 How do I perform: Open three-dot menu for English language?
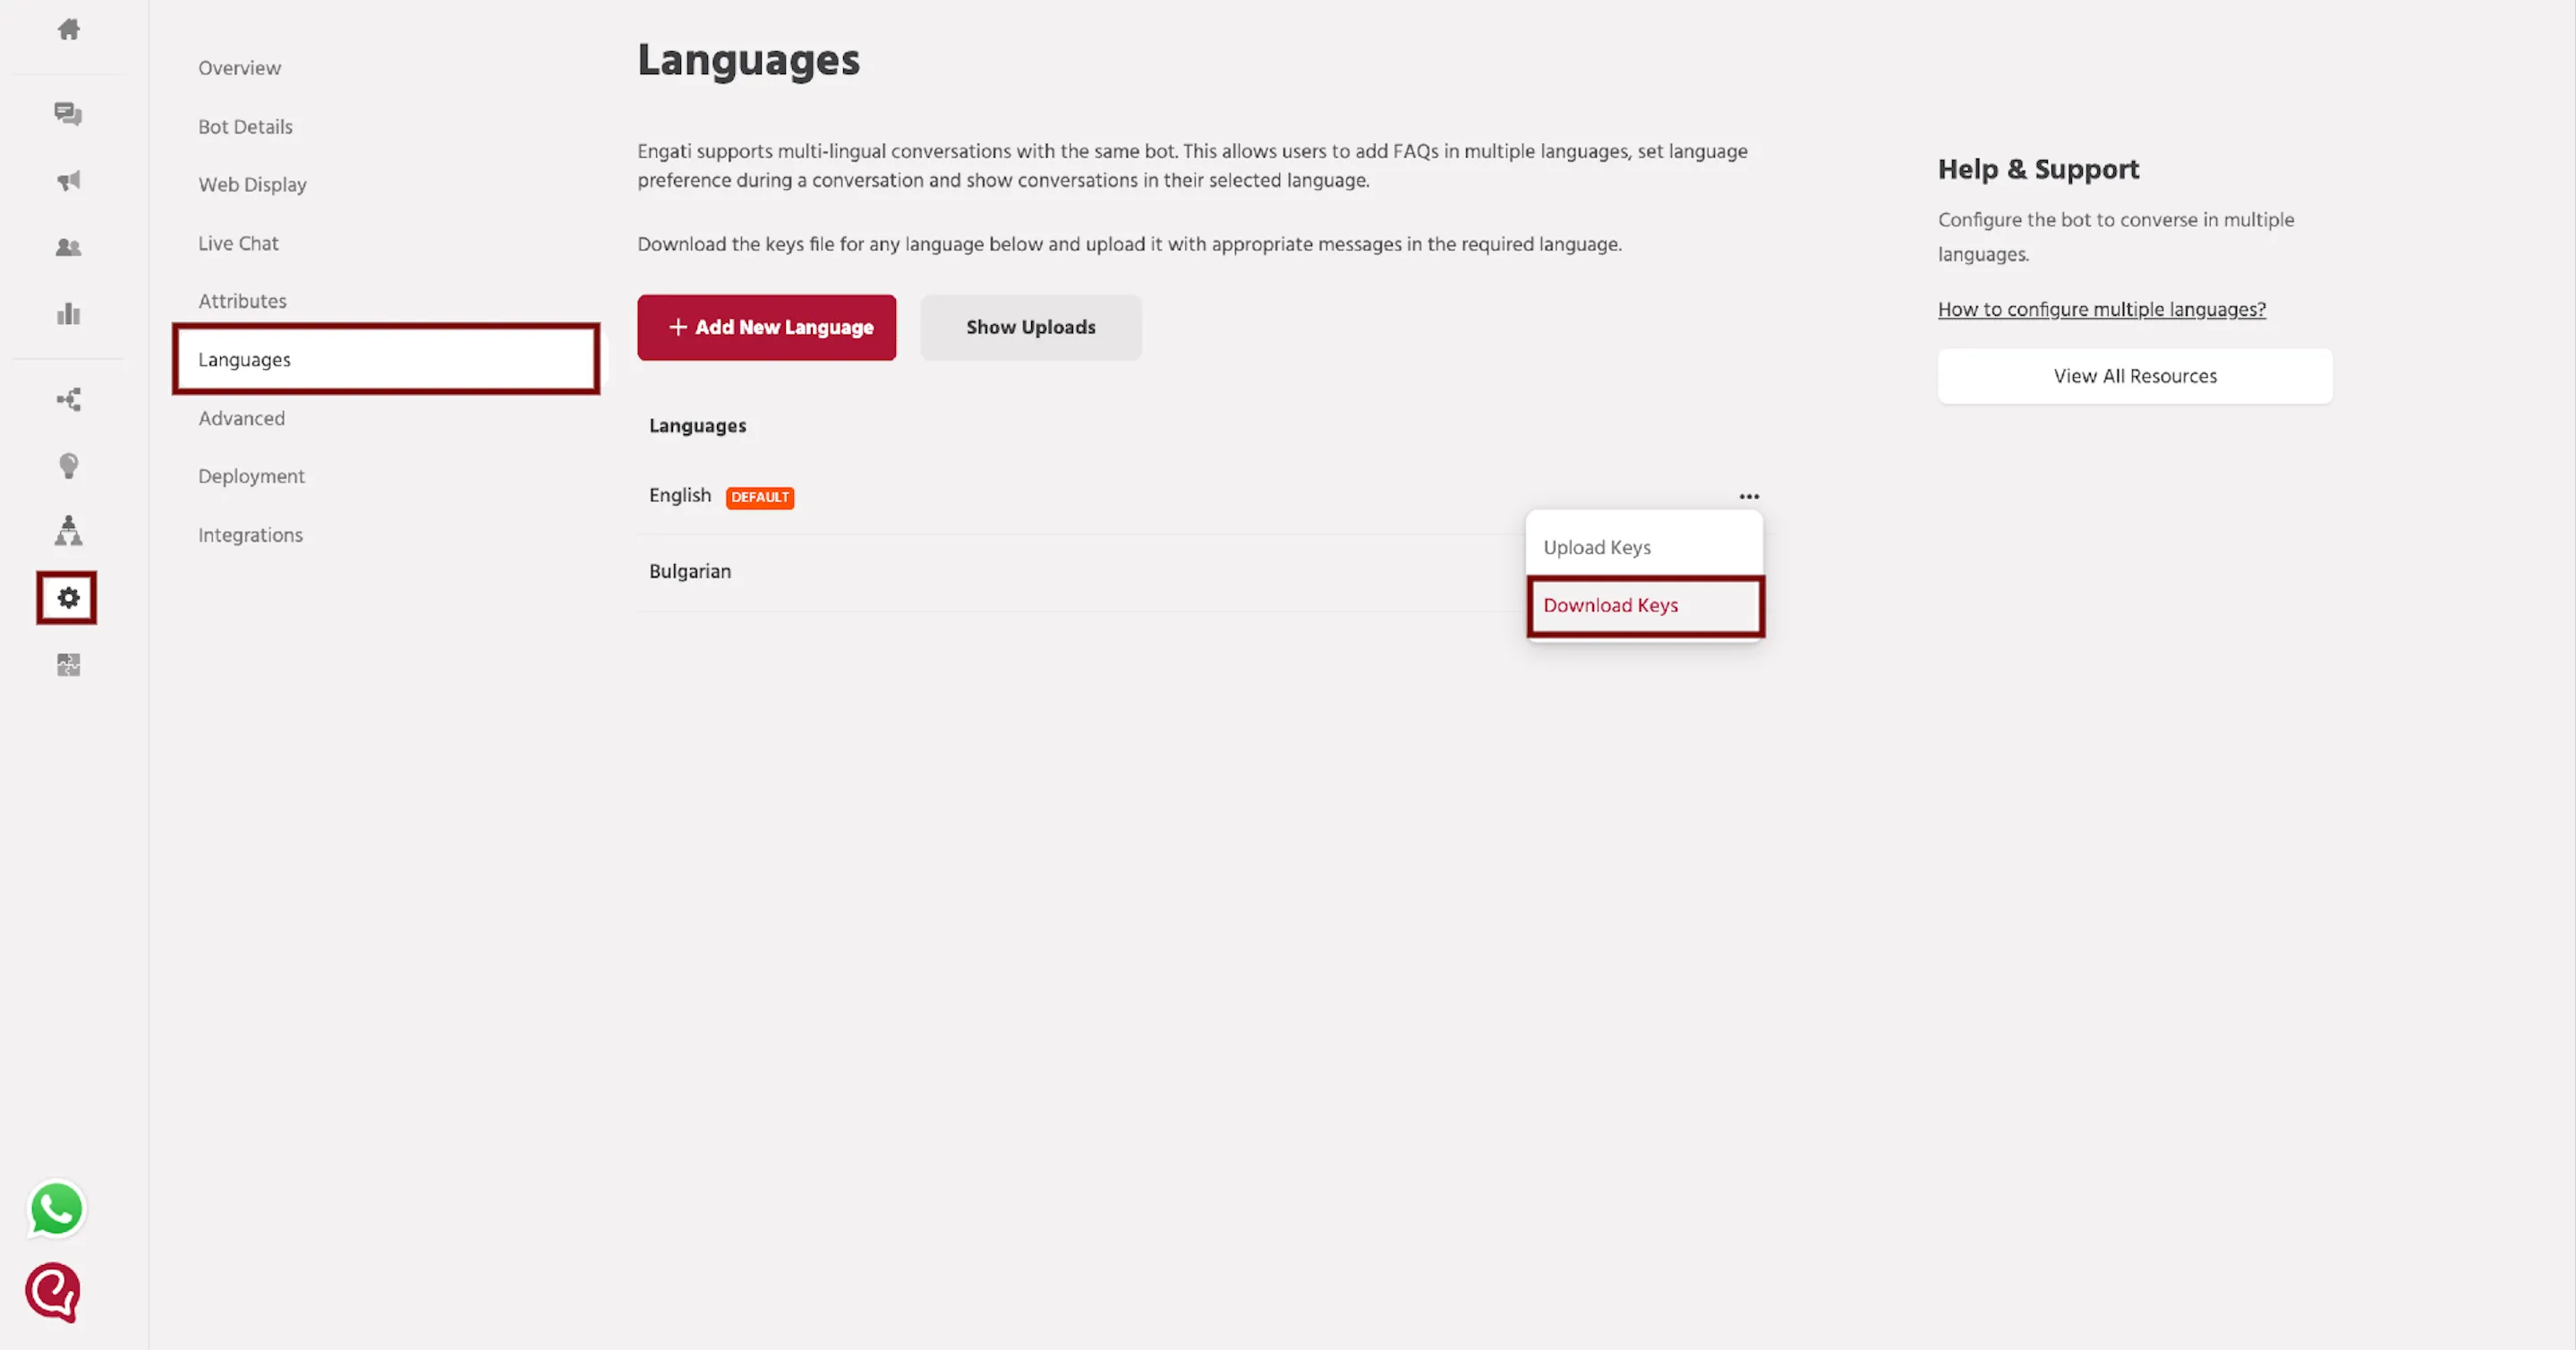click(1749, 496)
